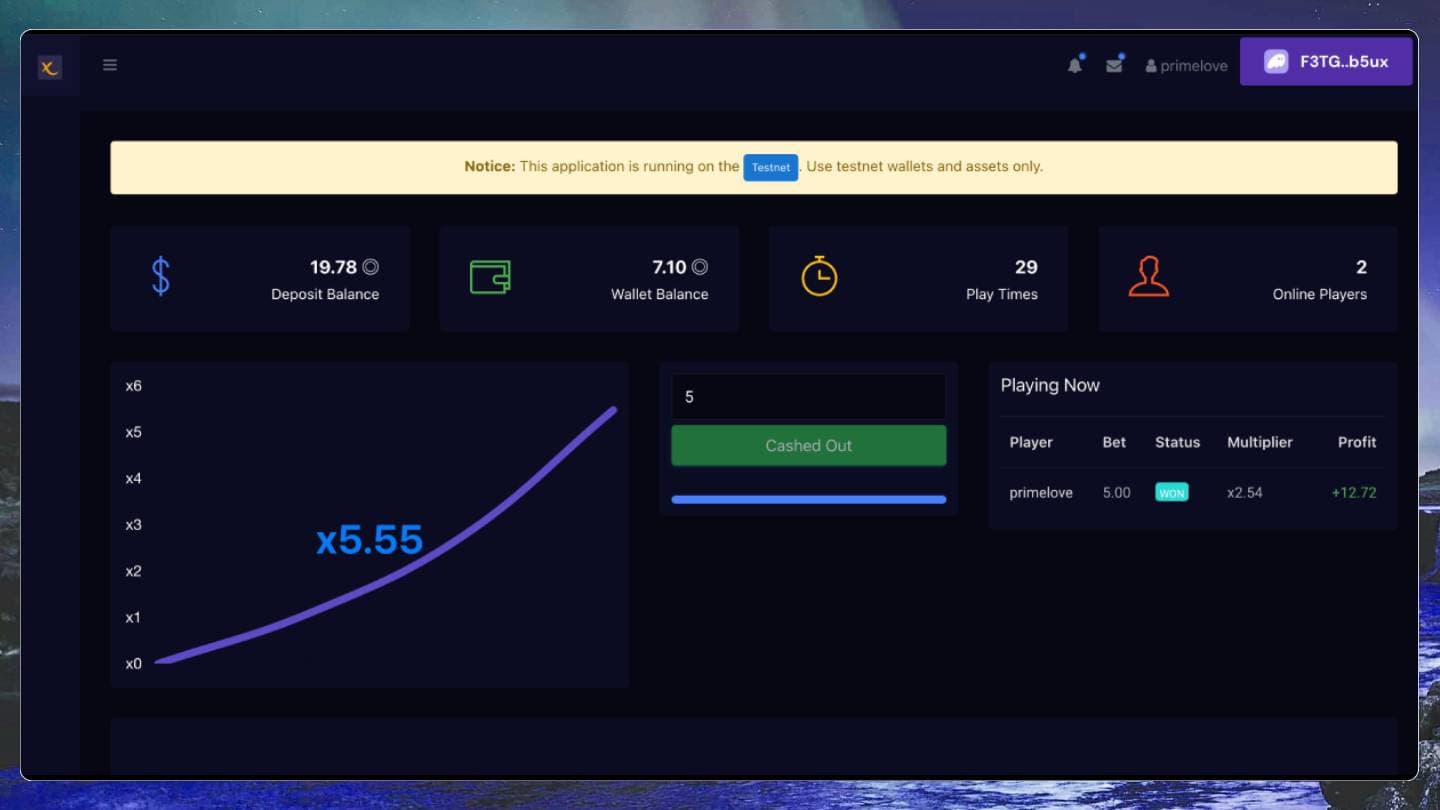Click the WON status badge
The image size is (1440, 810).
(1171, 493)
